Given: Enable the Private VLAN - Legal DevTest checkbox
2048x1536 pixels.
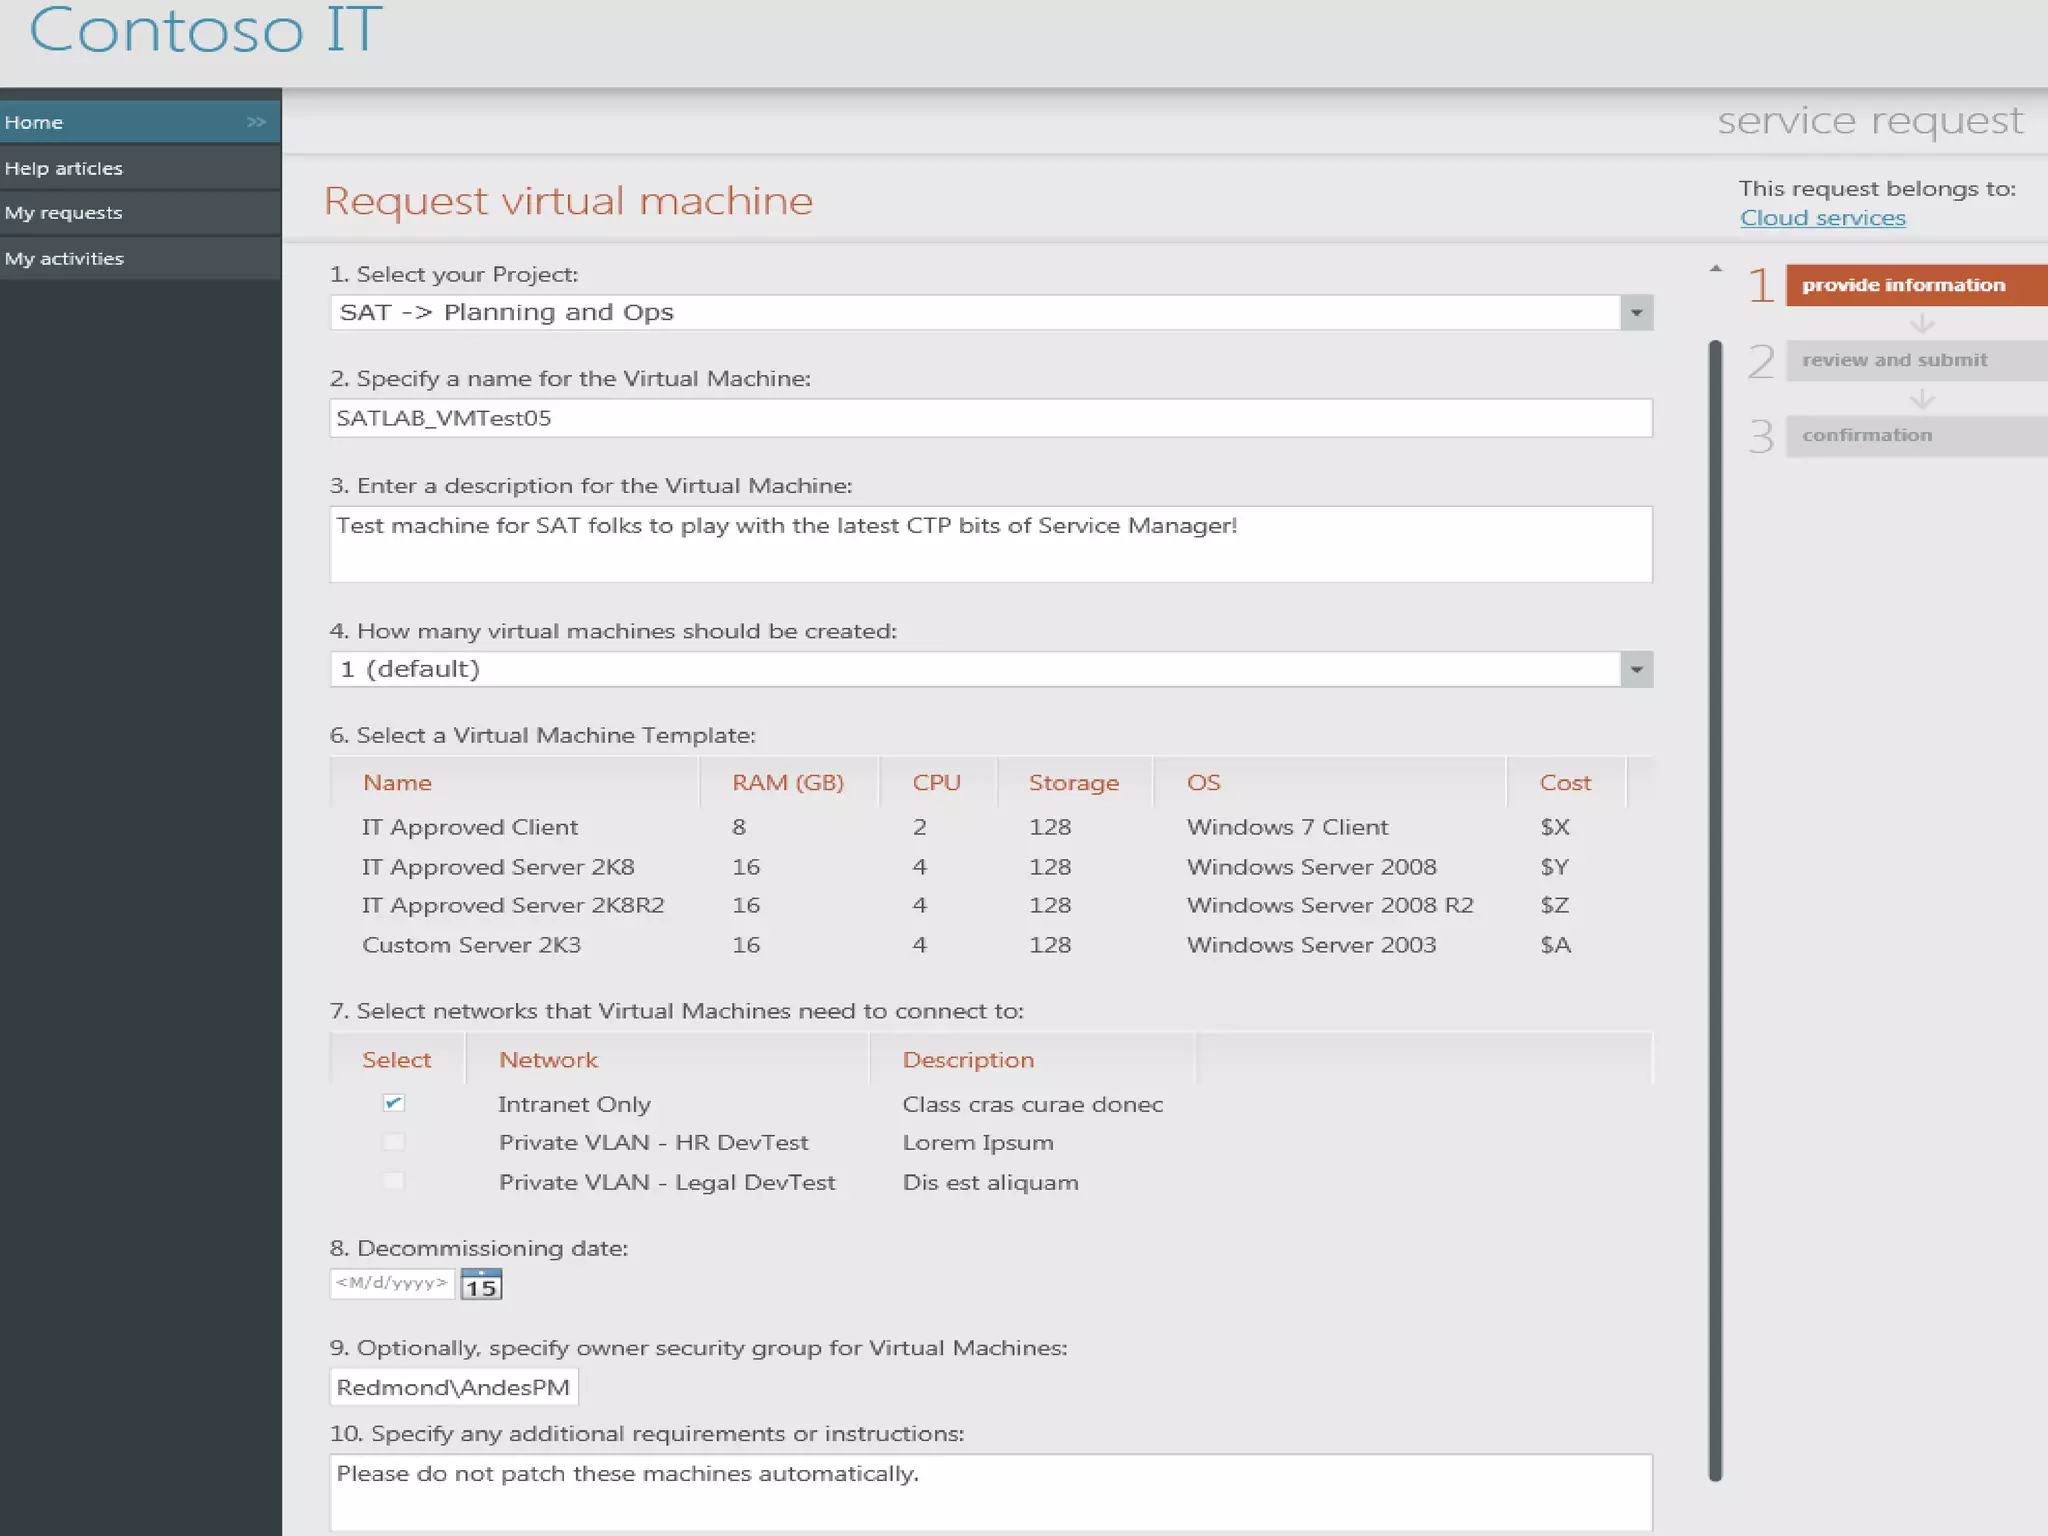Looking at the screenshot, I should click(x=393, y=1181).
